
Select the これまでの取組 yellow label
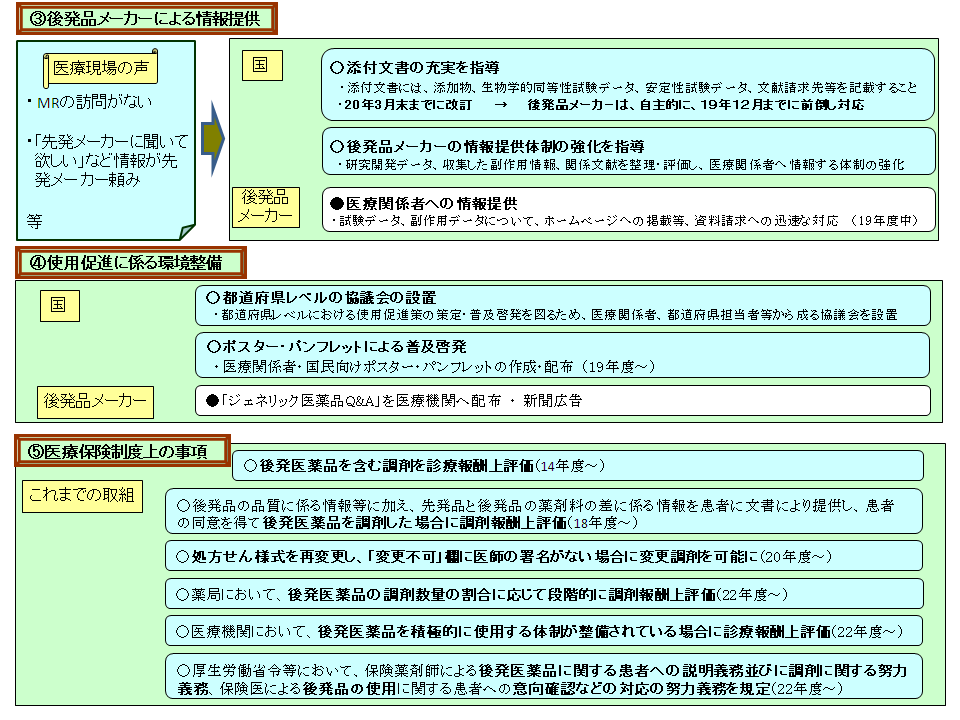[82, 495]
